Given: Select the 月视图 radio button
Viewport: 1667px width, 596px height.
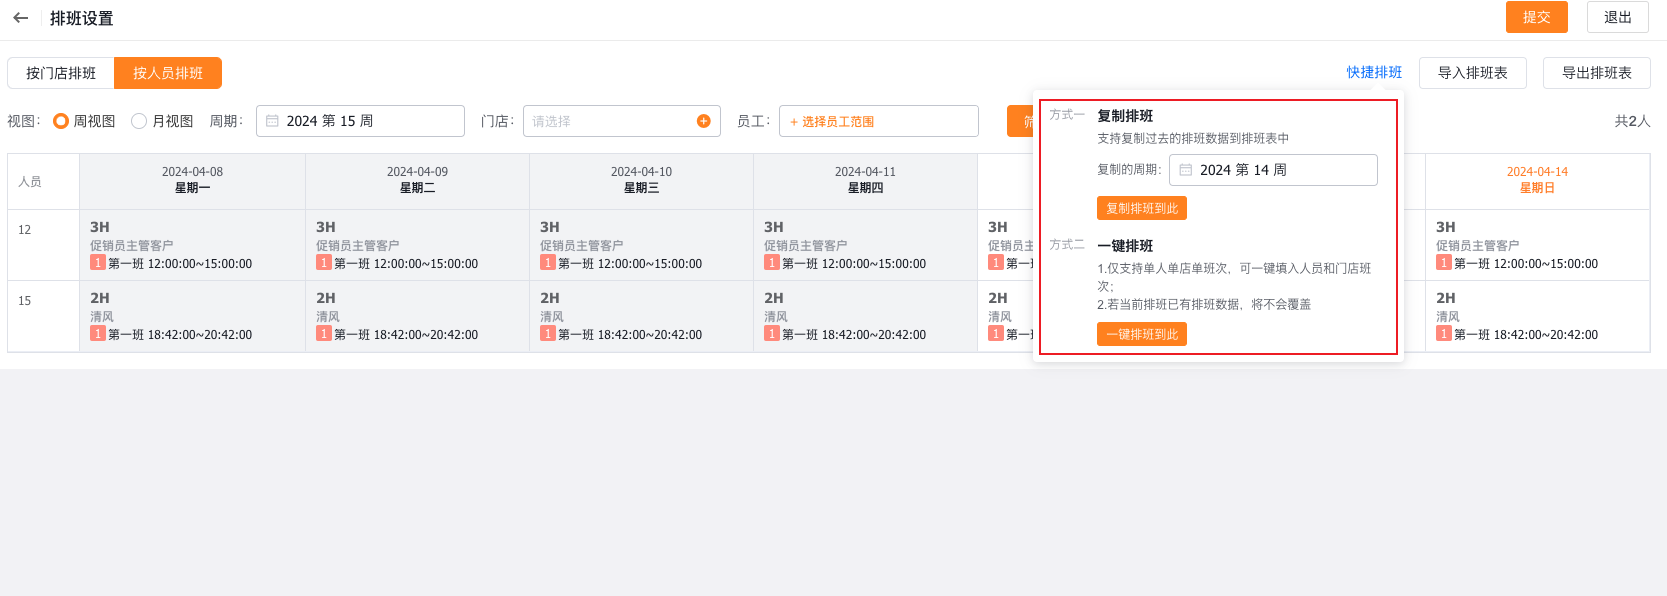Looking at the screenshot, I should pyautogui.click(x=139, y=121).
